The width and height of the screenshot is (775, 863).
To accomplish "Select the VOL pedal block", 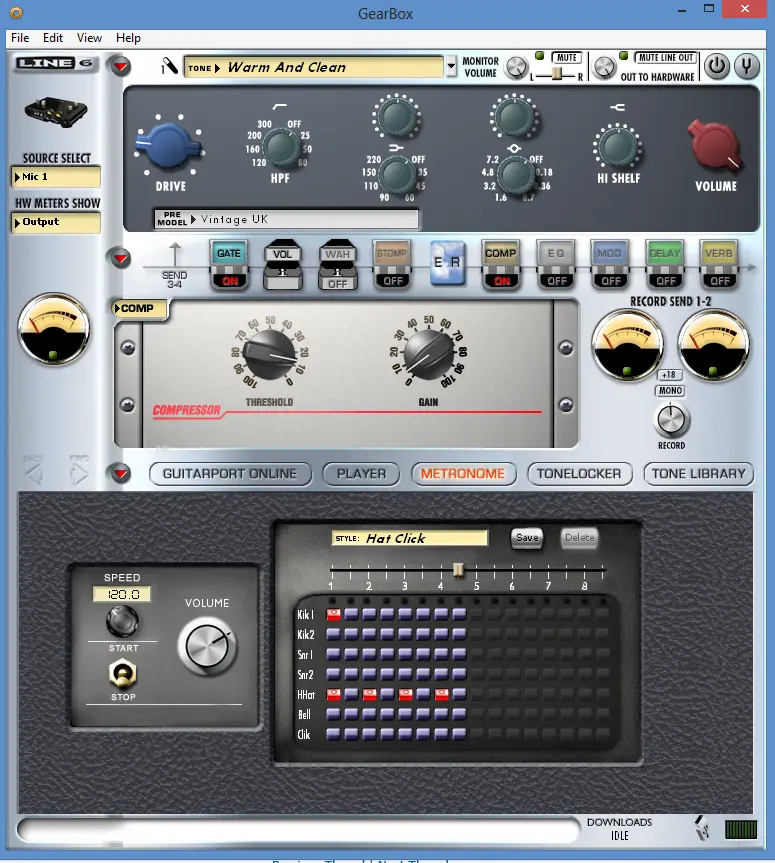I will 282,265.
